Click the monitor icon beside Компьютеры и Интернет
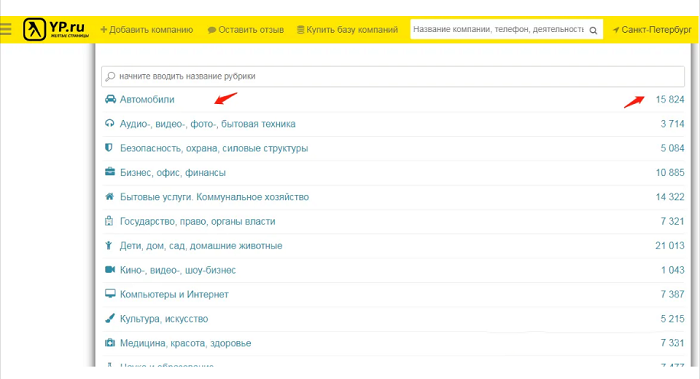 pyautogui.click(x=110, y=294)
